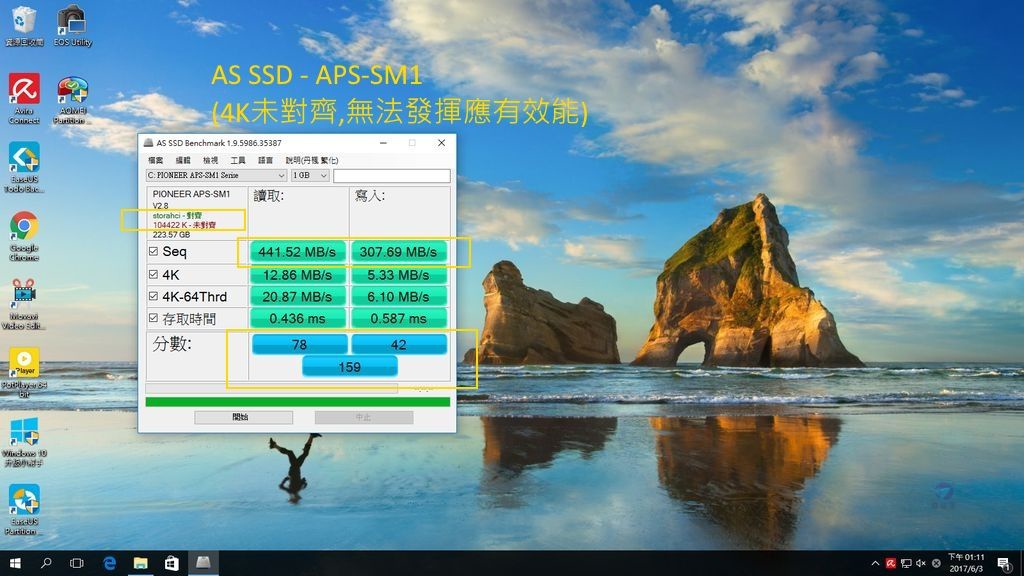Image resolution: width=1024 pixels, height=576 pixels.
Task: Click the write access time 0.587 ms
Action: pos(398,318)
